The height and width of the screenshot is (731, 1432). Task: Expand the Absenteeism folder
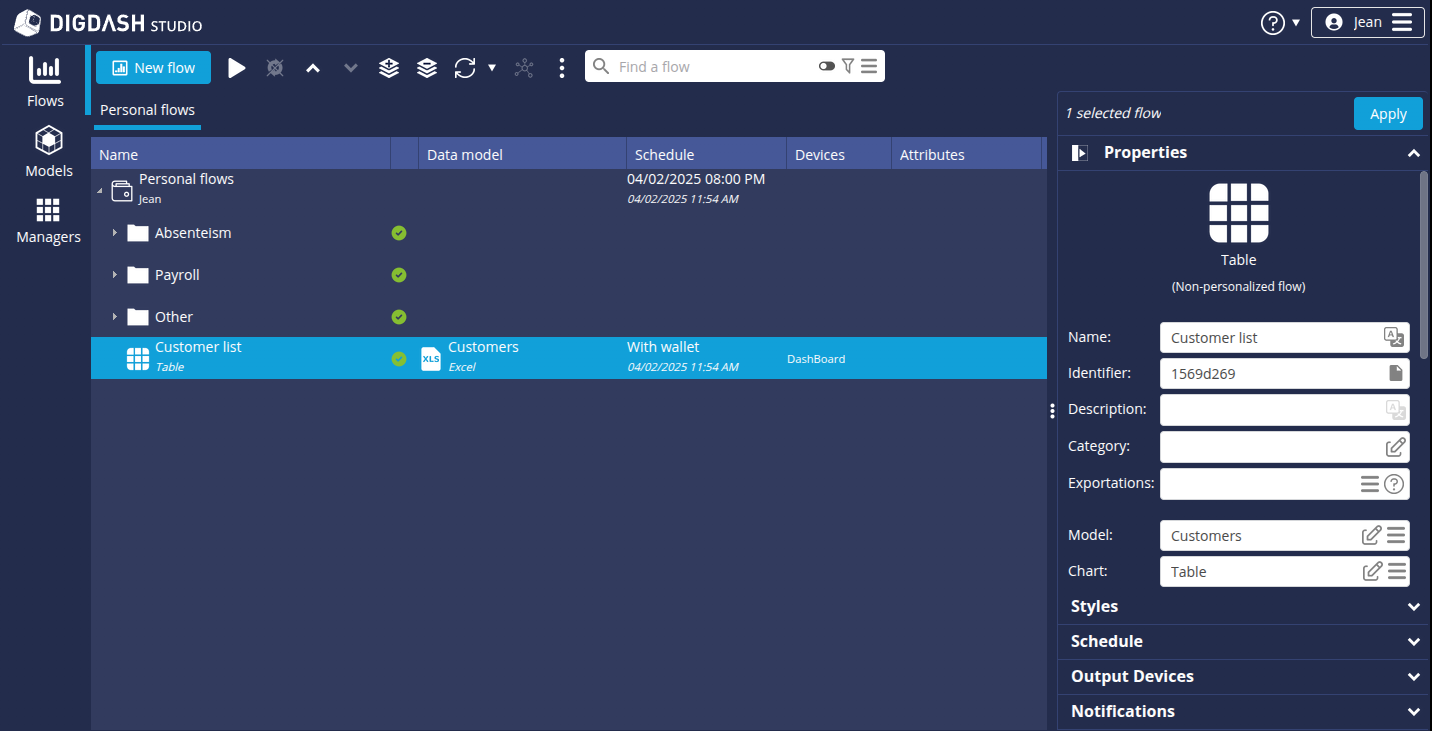click(x=115, y=233)
